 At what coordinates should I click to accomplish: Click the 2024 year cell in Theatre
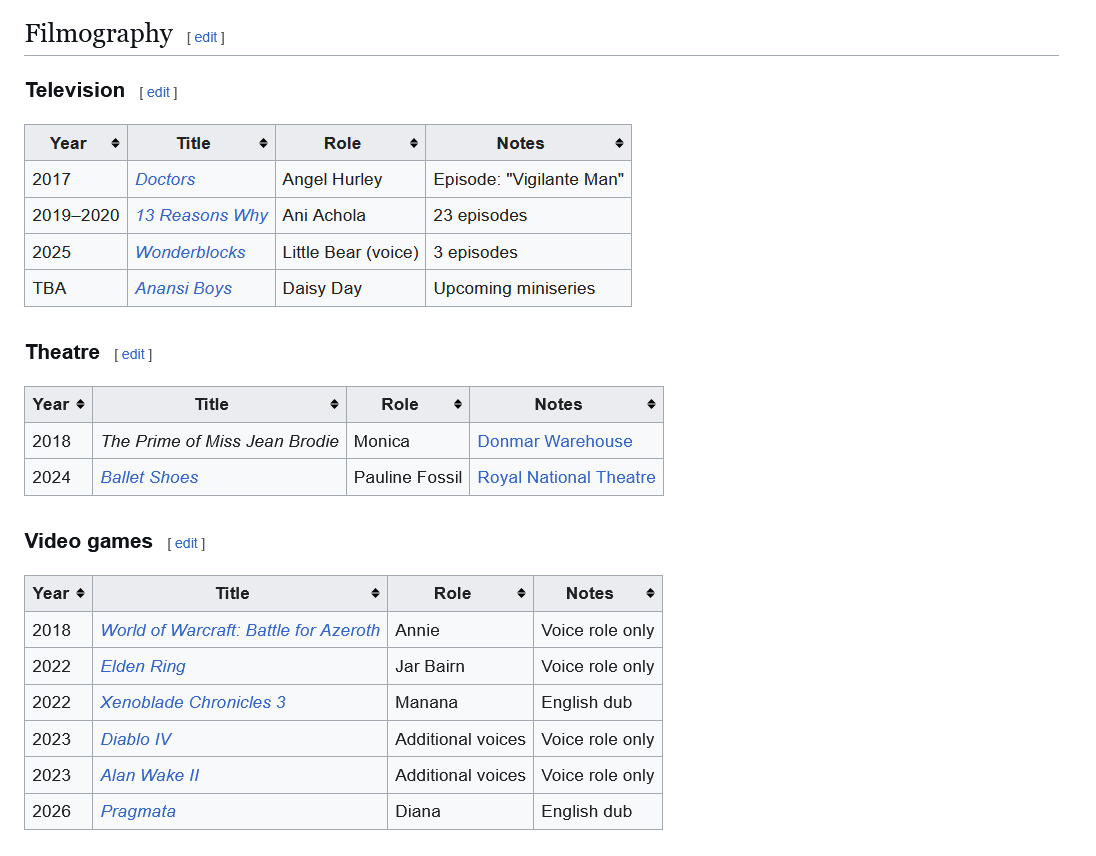59,477
